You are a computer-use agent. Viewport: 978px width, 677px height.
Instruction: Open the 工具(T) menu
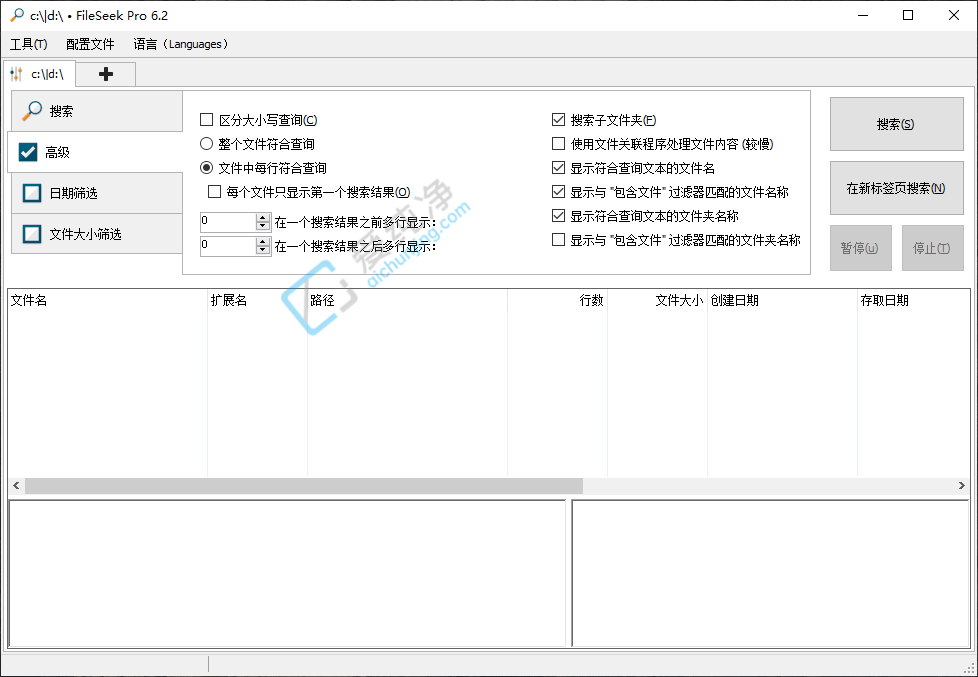29,44
